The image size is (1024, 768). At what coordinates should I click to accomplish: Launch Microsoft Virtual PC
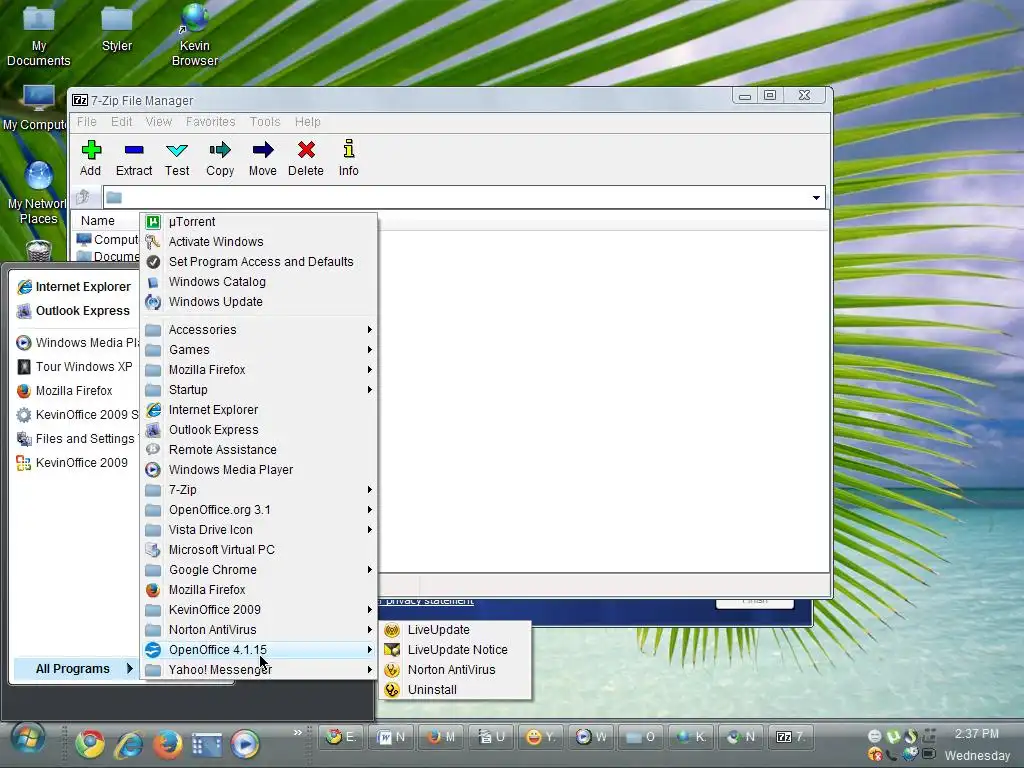coord(260,550)
